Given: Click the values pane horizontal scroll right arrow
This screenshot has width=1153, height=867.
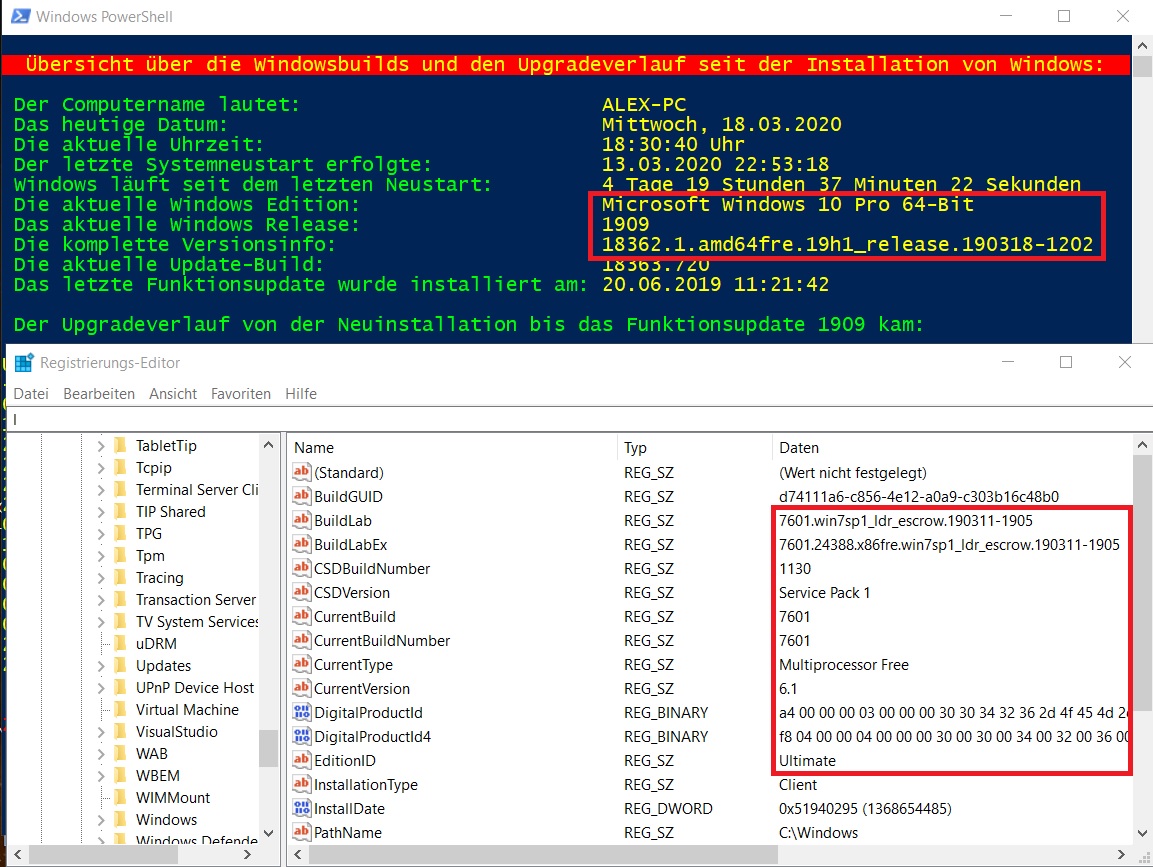Looking at the screenshot, I should coord(1121,854).
